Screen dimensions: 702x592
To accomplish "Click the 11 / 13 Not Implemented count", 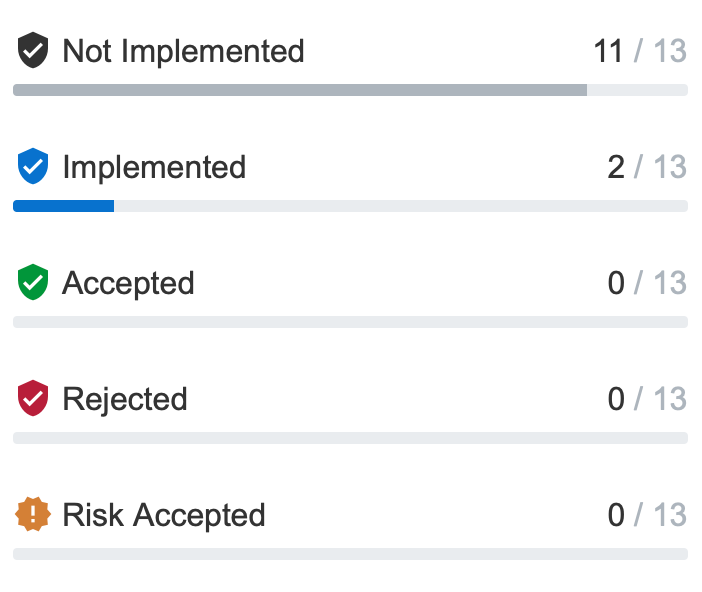I will pos(640,51).
